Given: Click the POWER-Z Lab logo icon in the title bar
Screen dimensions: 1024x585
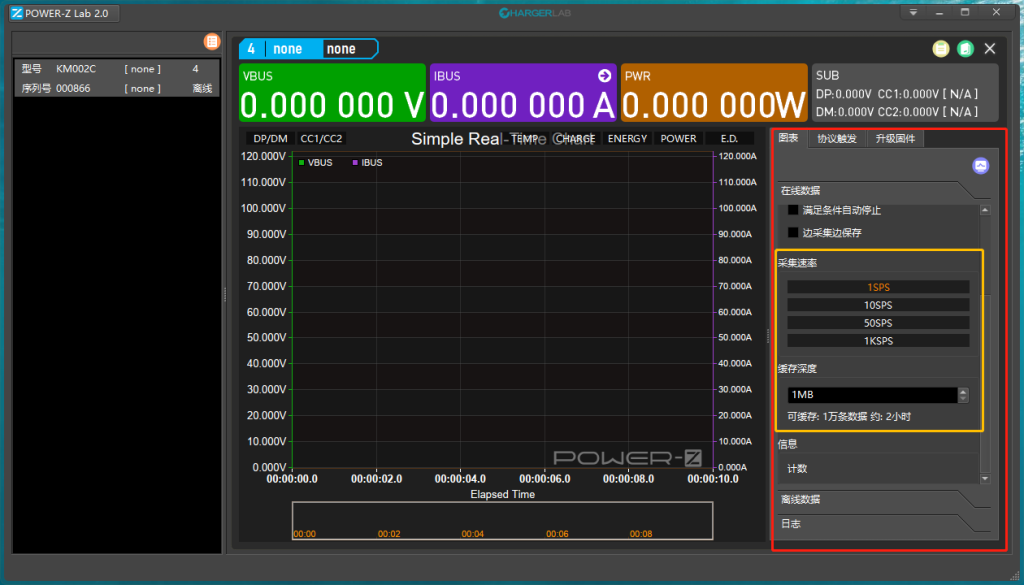Looking at the screenshot, I should tap(17, 13).
